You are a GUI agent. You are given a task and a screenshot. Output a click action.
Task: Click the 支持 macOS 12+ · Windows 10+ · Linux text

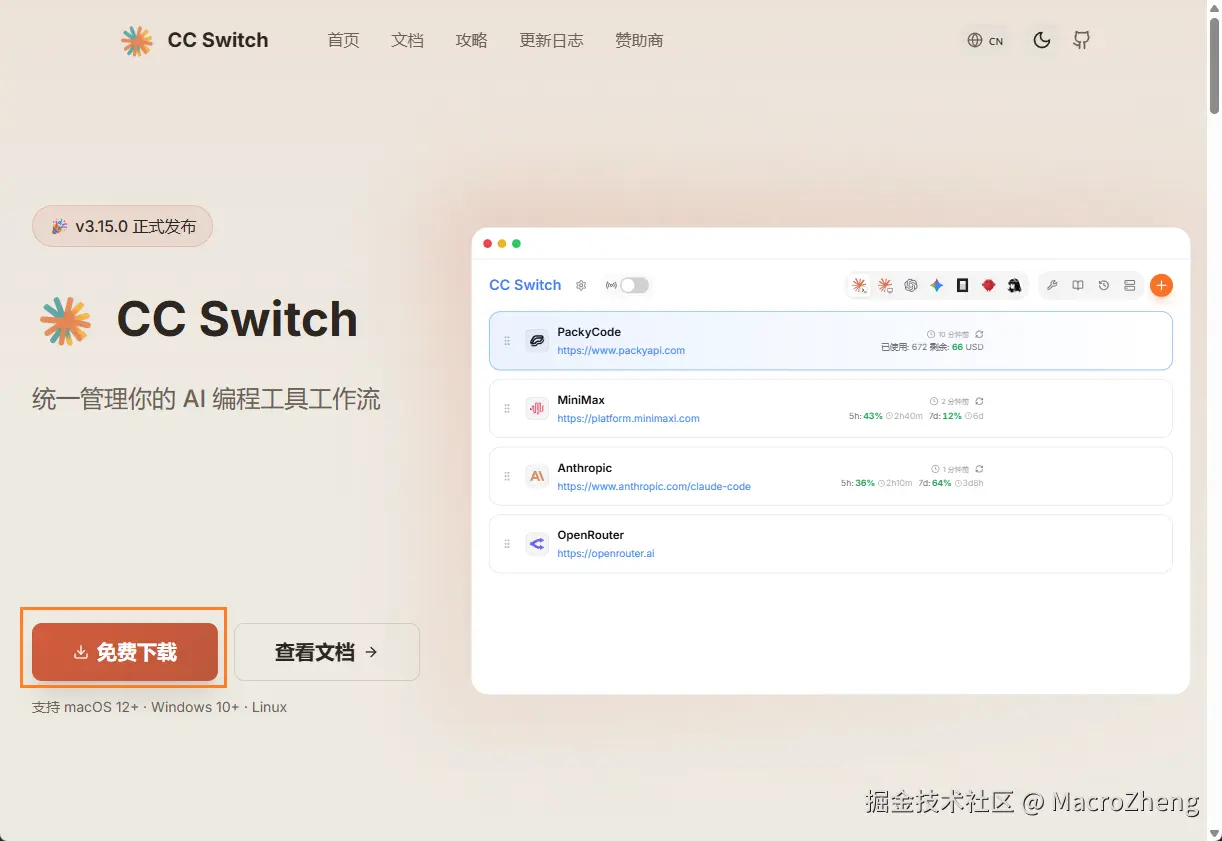(x=159, y=707)
